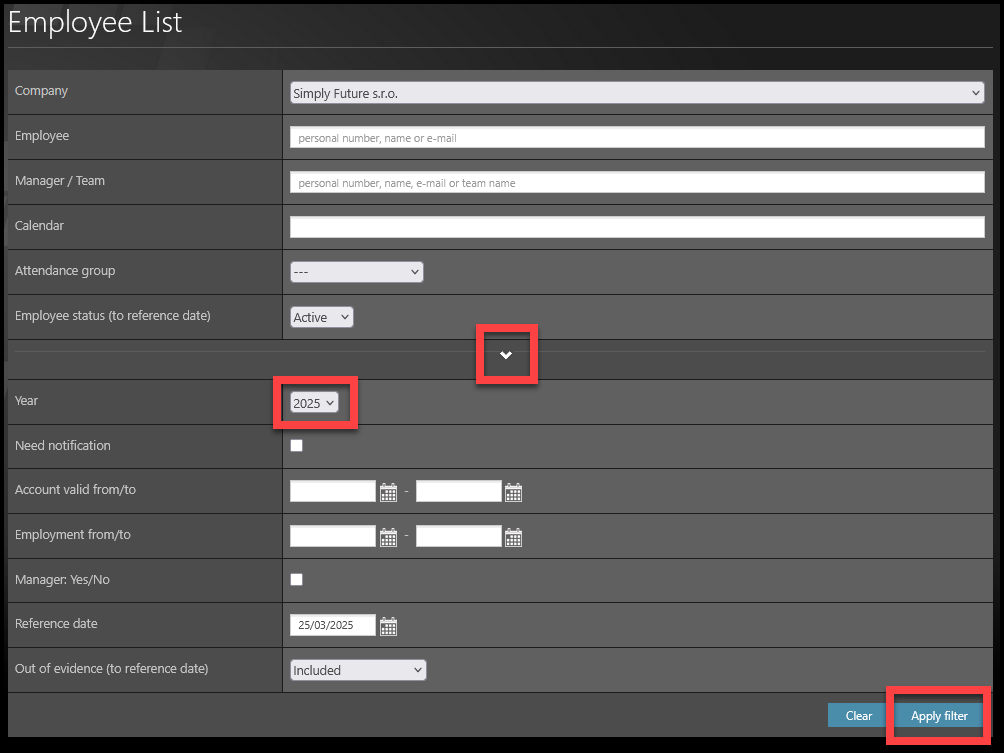The width and height of the screenshot is (1004, 753).
Task: Click into the Employee search field
Action: coord(636,138)
